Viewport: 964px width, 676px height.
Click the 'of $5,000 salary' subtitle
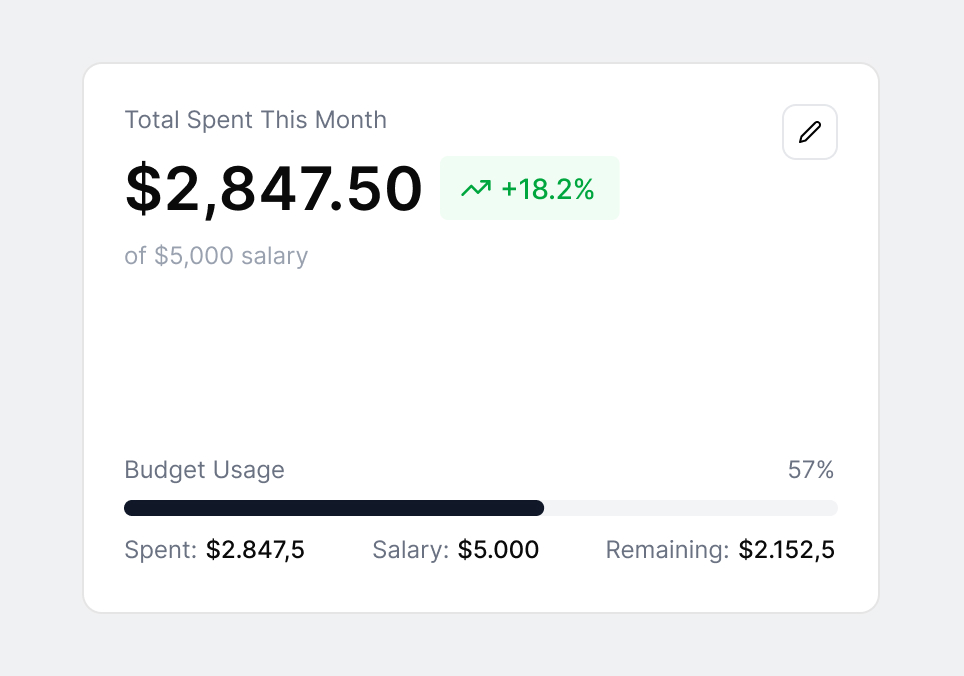[x=216, y=256]
